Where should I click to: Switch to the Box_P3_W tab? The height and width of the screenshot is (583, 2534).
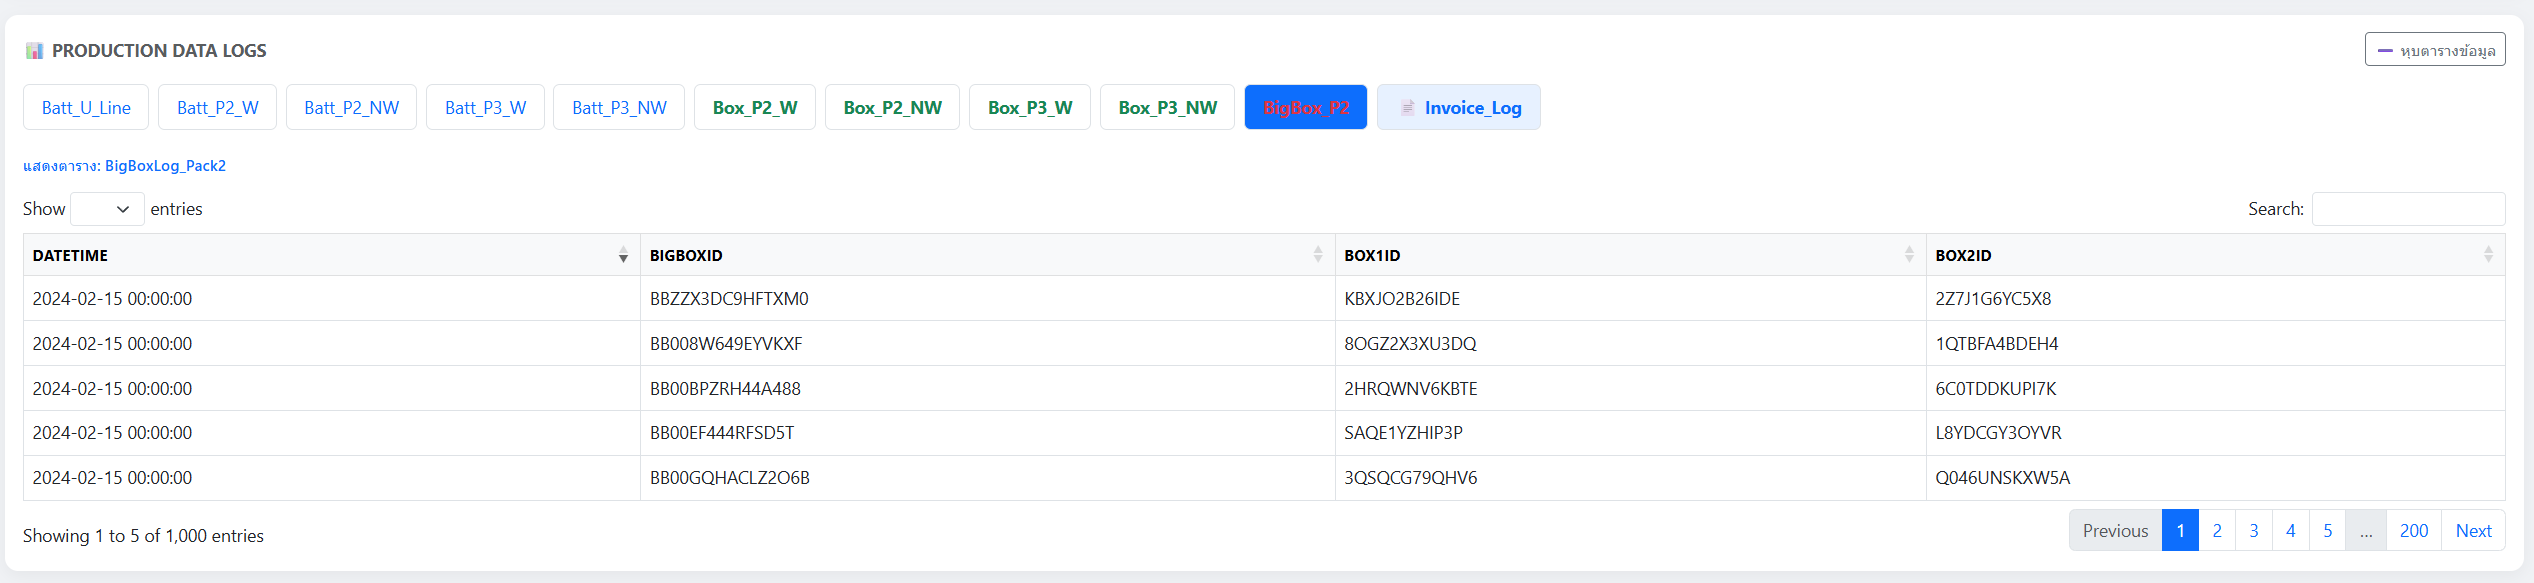click(1030, 108)
